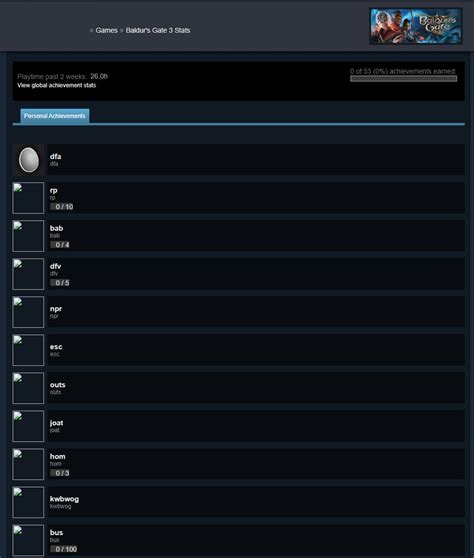Viewport: 474px width, 558px height.
Task: Open Baldur's Gate 3 Stats breadcrumb
Action: click(x=158, y=30)
